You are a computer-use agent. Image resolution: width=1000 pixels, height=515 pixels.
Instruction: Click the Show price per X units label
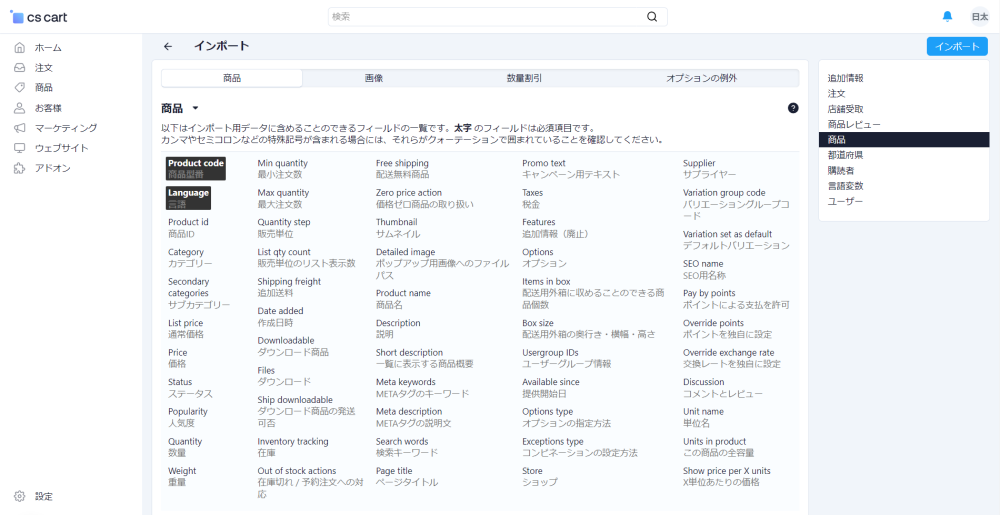(x=726, y=471)
